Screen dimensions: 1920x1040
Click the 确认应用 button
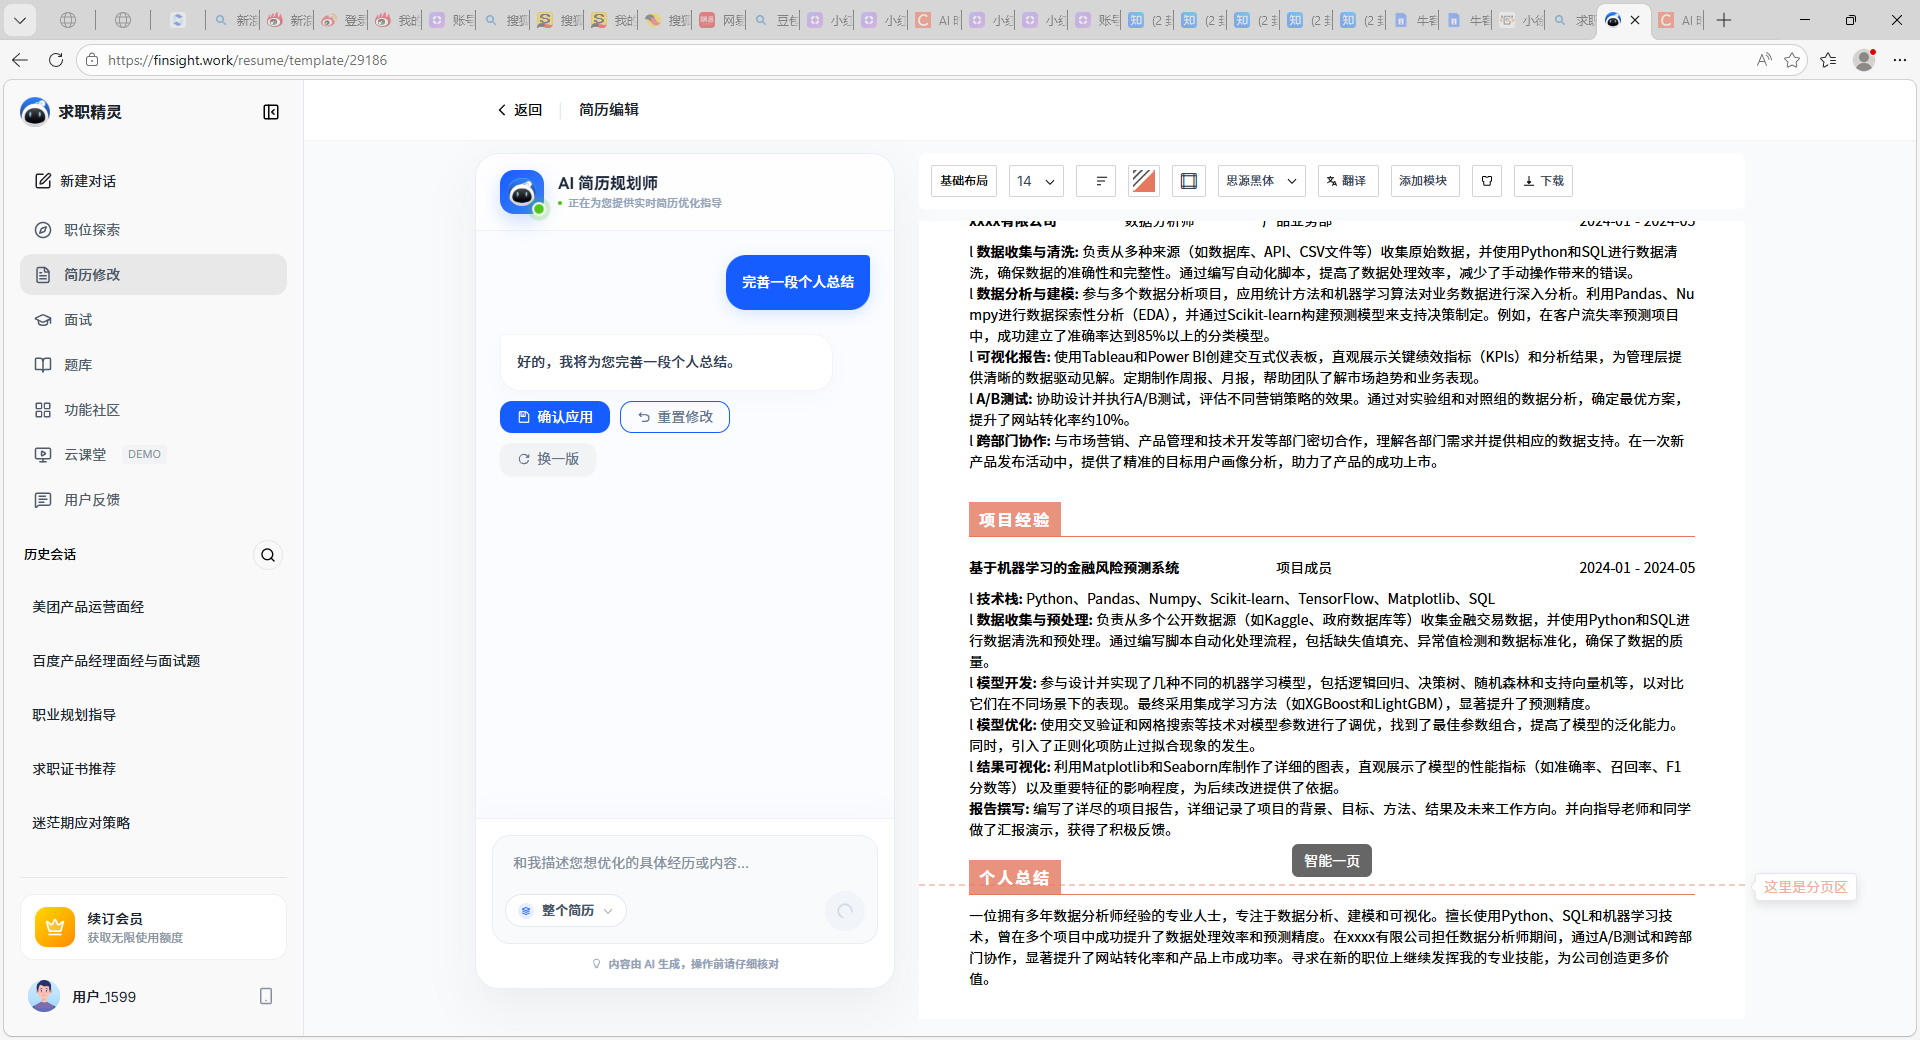pos(555,417)
